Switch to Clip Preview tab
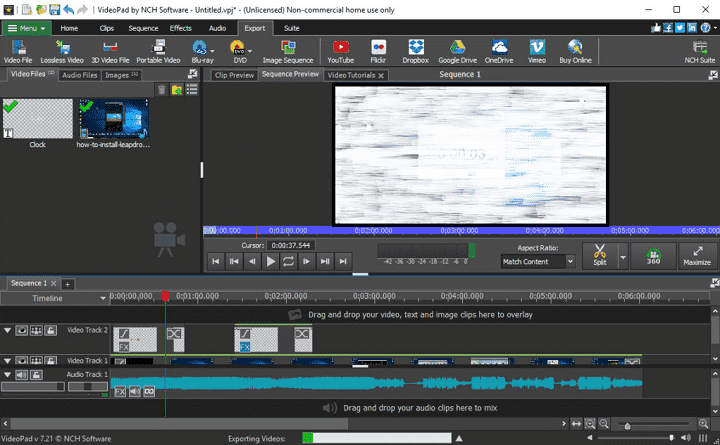This screenshot has height=445, width=720. [x=234, y=75]
